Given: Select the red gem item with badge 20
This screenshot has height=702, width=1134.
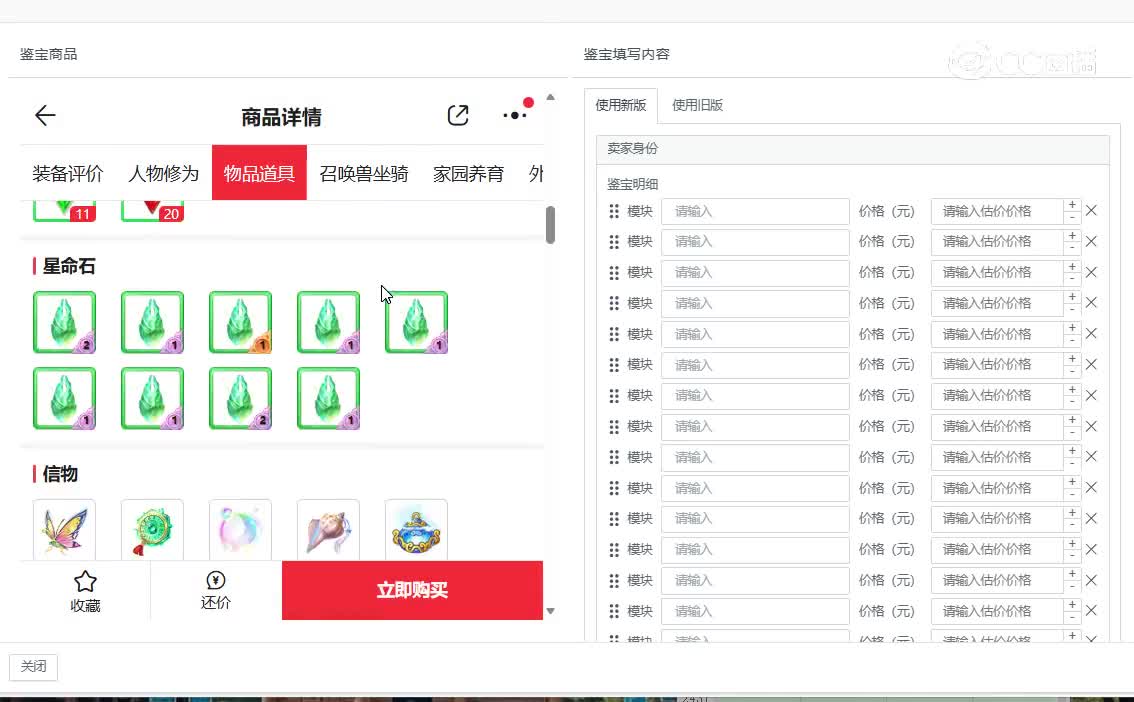Looking at the screenshot, I should pos(153,211).
